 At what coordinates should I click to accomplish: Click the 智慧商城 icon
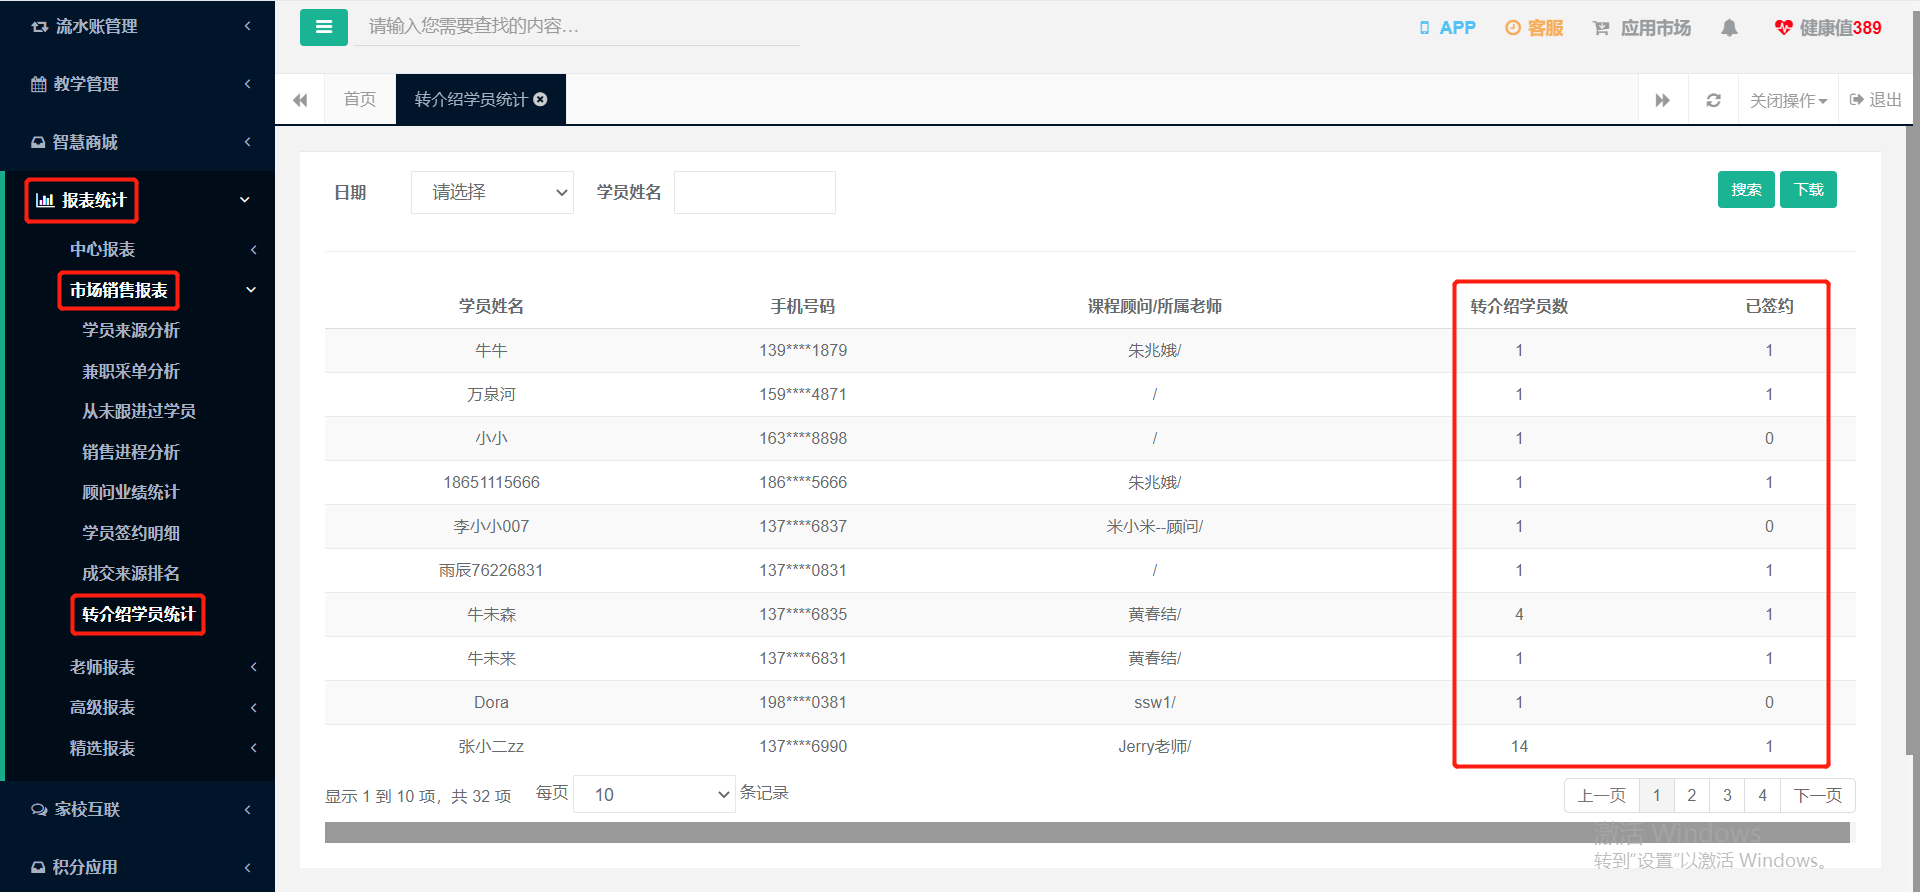point(38,142)
